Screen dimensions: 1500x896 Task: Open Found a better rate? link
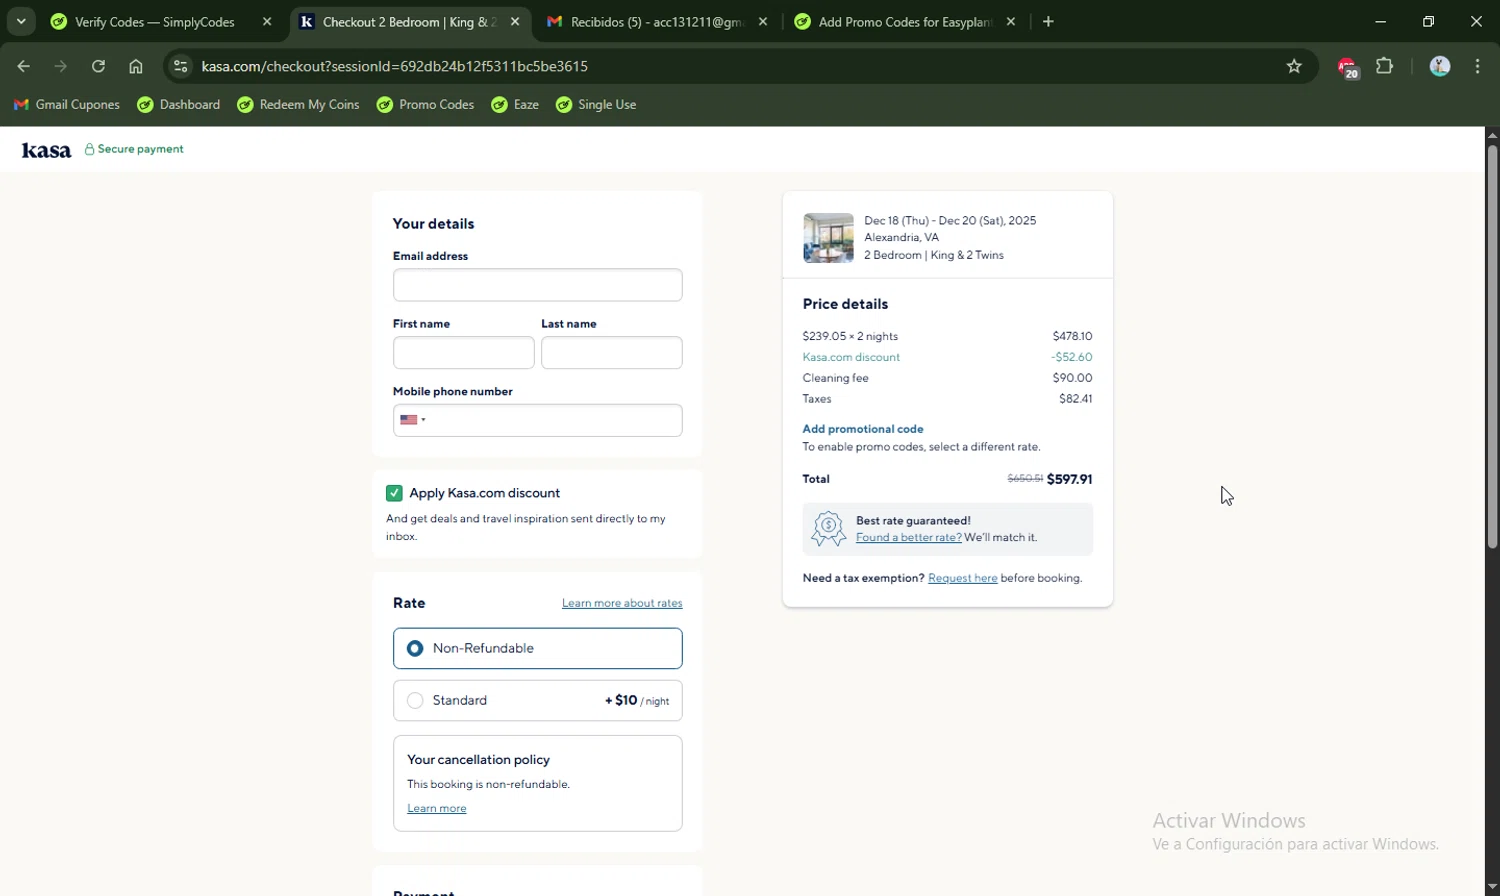(909, 537)
